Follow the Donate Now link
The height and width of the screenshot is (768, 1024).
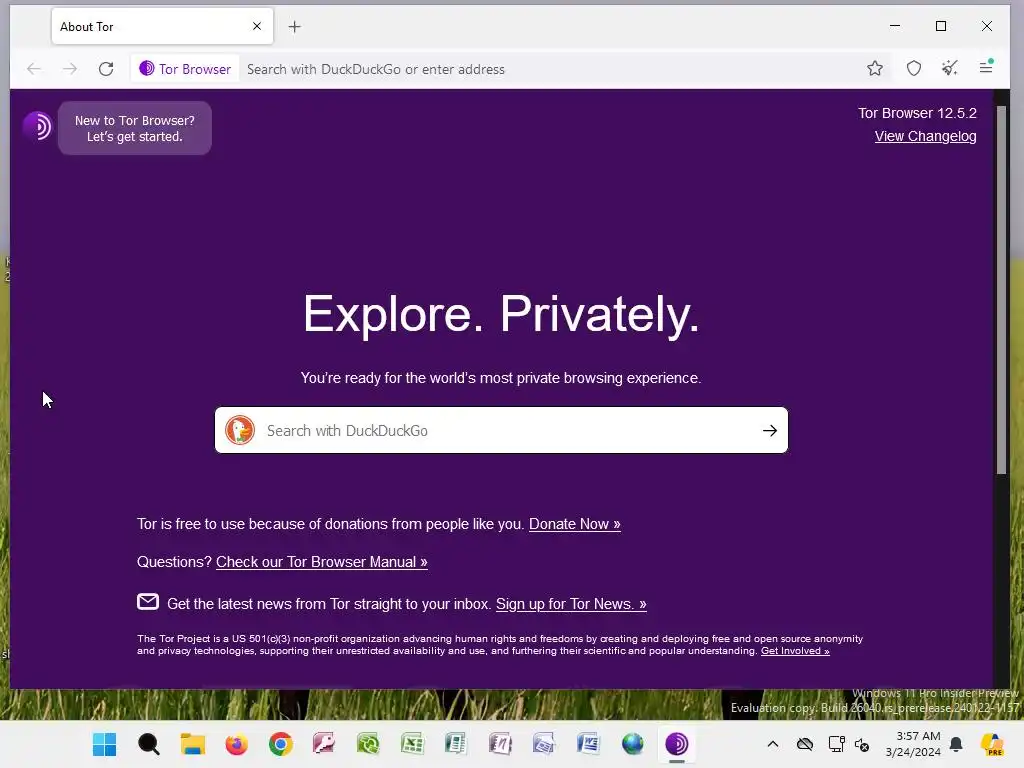(x=575, y=524)
